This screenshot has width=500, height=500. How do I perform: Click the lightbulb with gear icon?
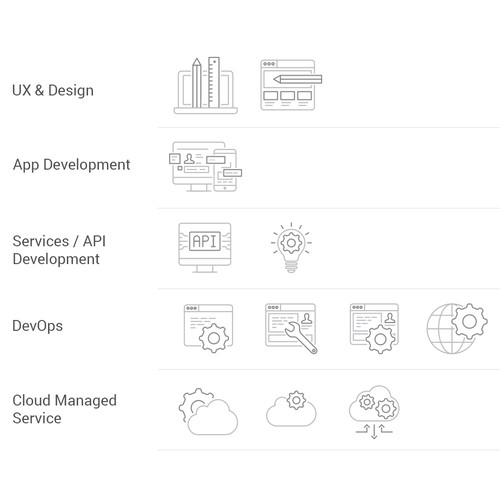(291, 248)
